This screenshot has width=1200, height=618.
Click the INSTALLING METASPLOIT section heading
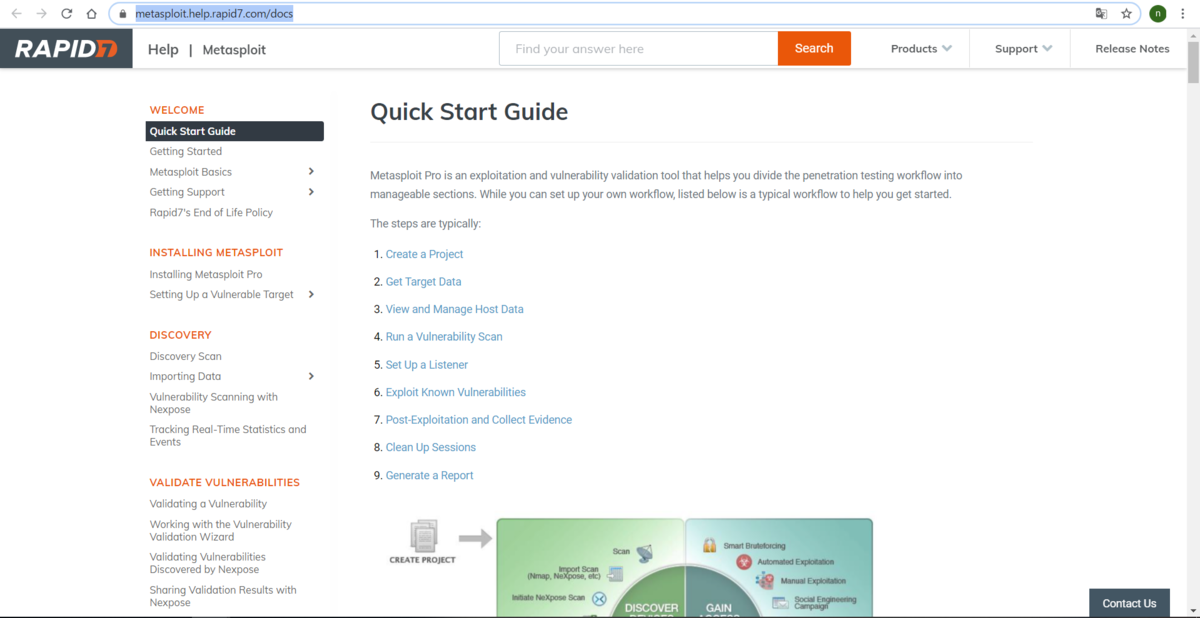216,253
